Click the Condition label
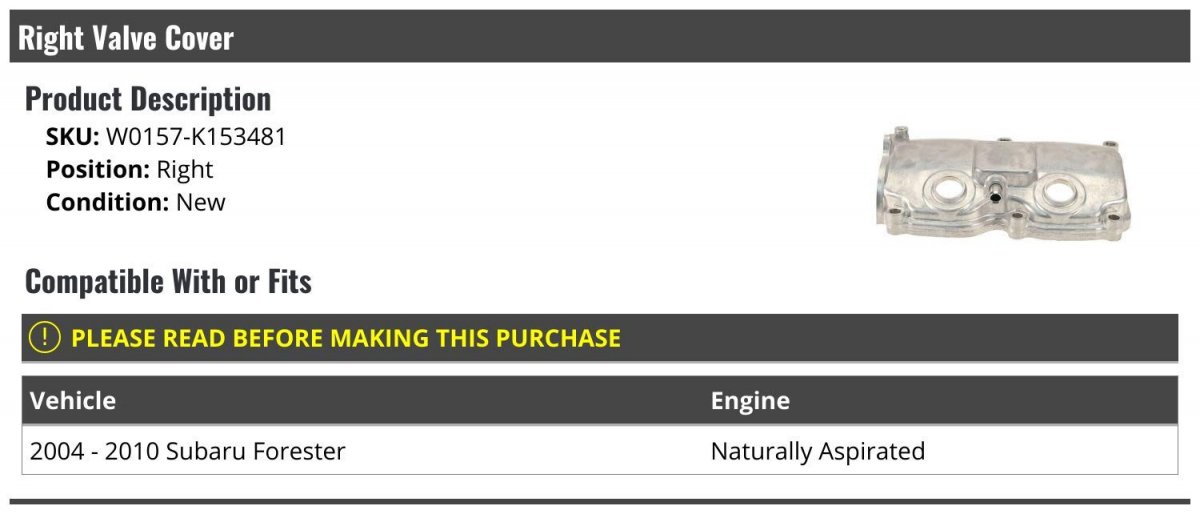Image resolution: width=1200 pixels, height=514 pixels. click(x=107, y=202)
